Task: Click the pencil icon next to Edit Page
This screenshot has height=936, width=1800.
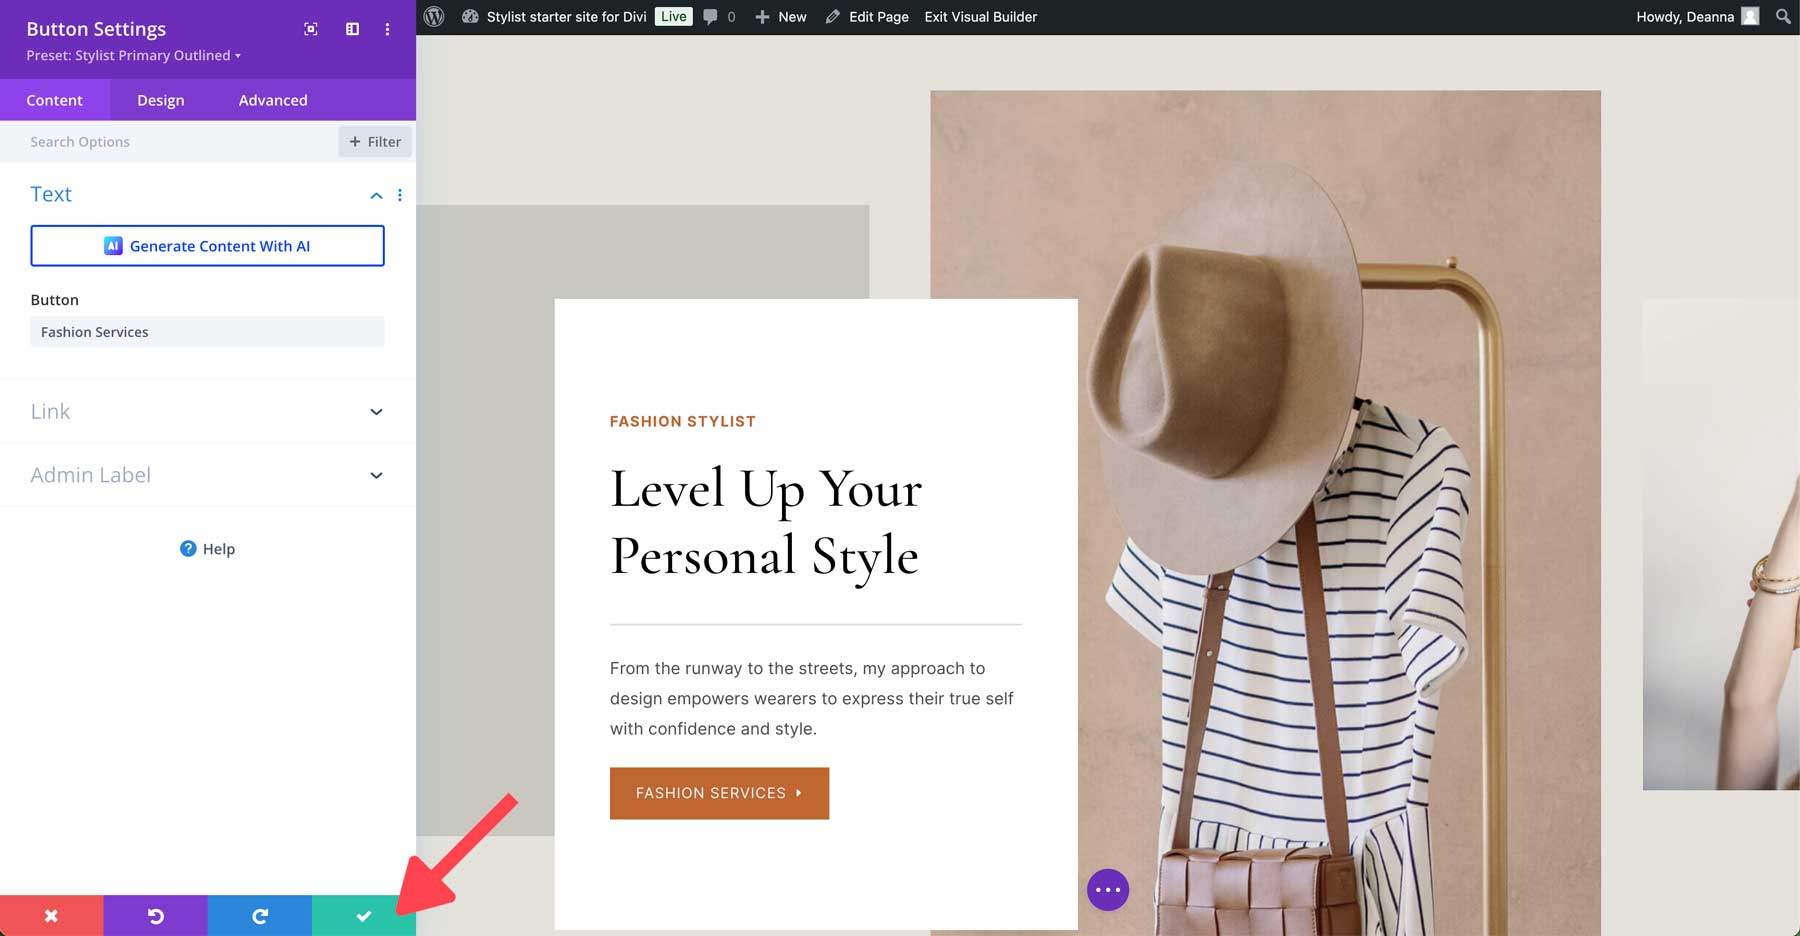Action: coord(831,16)
